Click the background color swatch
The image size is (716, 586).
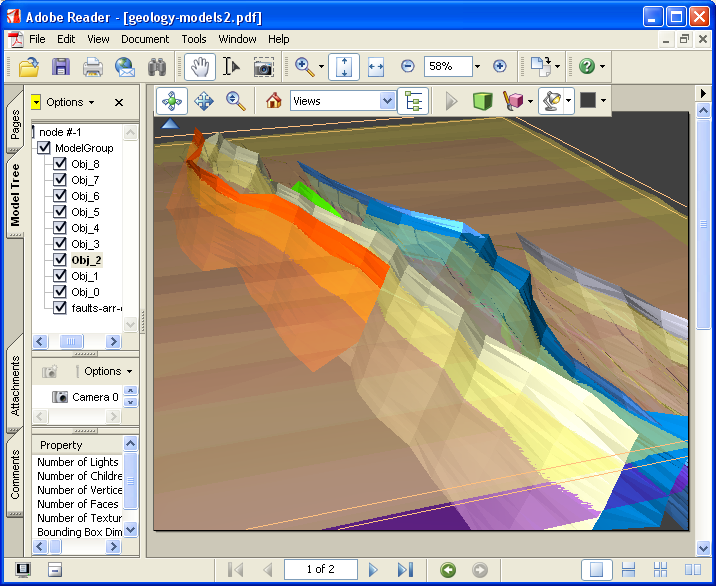point(588,101)
